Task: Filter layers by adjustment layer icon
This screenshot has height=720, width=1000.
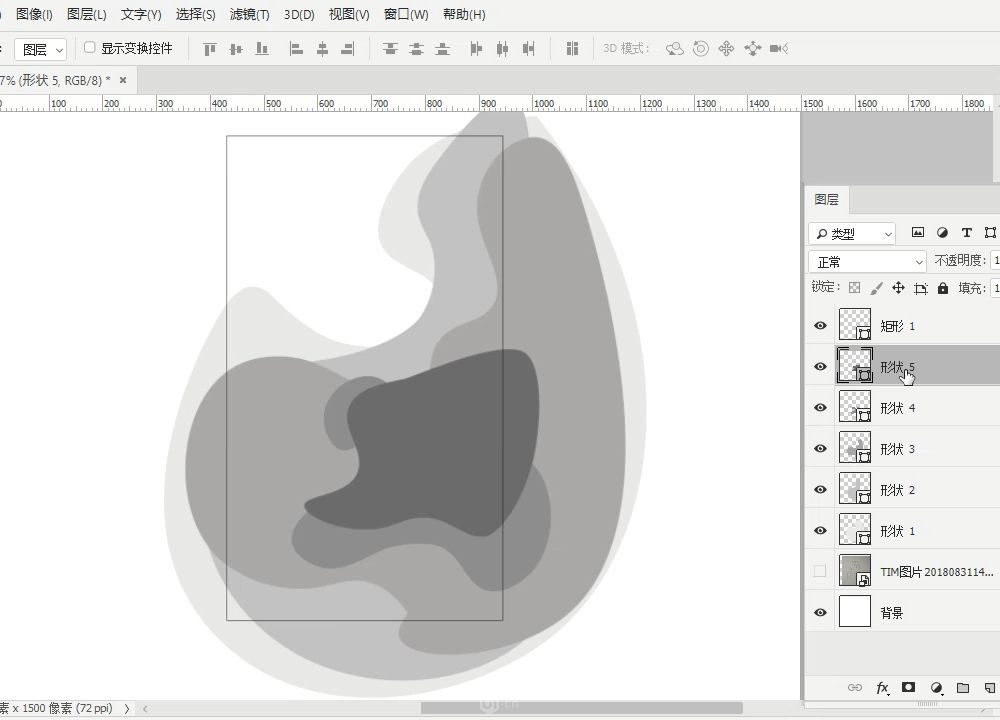Action: pyautogui.click(x=942, y=233)
